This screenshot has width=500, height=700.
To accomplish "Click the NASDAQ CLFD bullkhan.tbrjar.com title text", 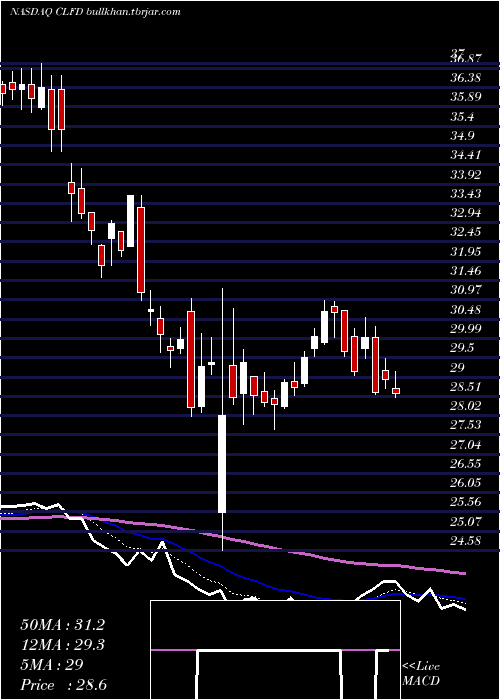I will [95, 12].
